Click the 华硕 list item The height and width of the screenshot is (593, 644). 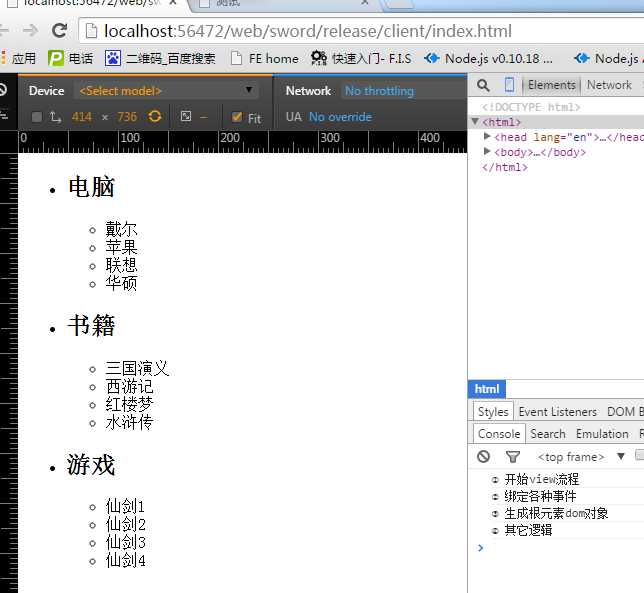tap(121, 283)
